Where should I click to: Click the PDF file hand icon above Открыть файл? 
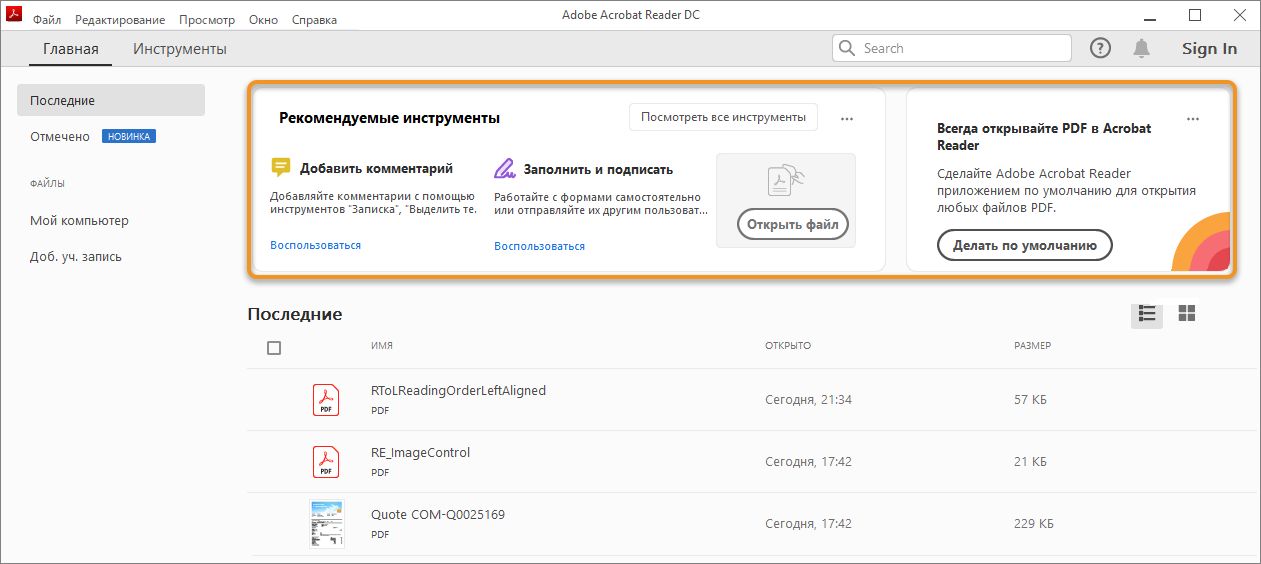[786, 179]
